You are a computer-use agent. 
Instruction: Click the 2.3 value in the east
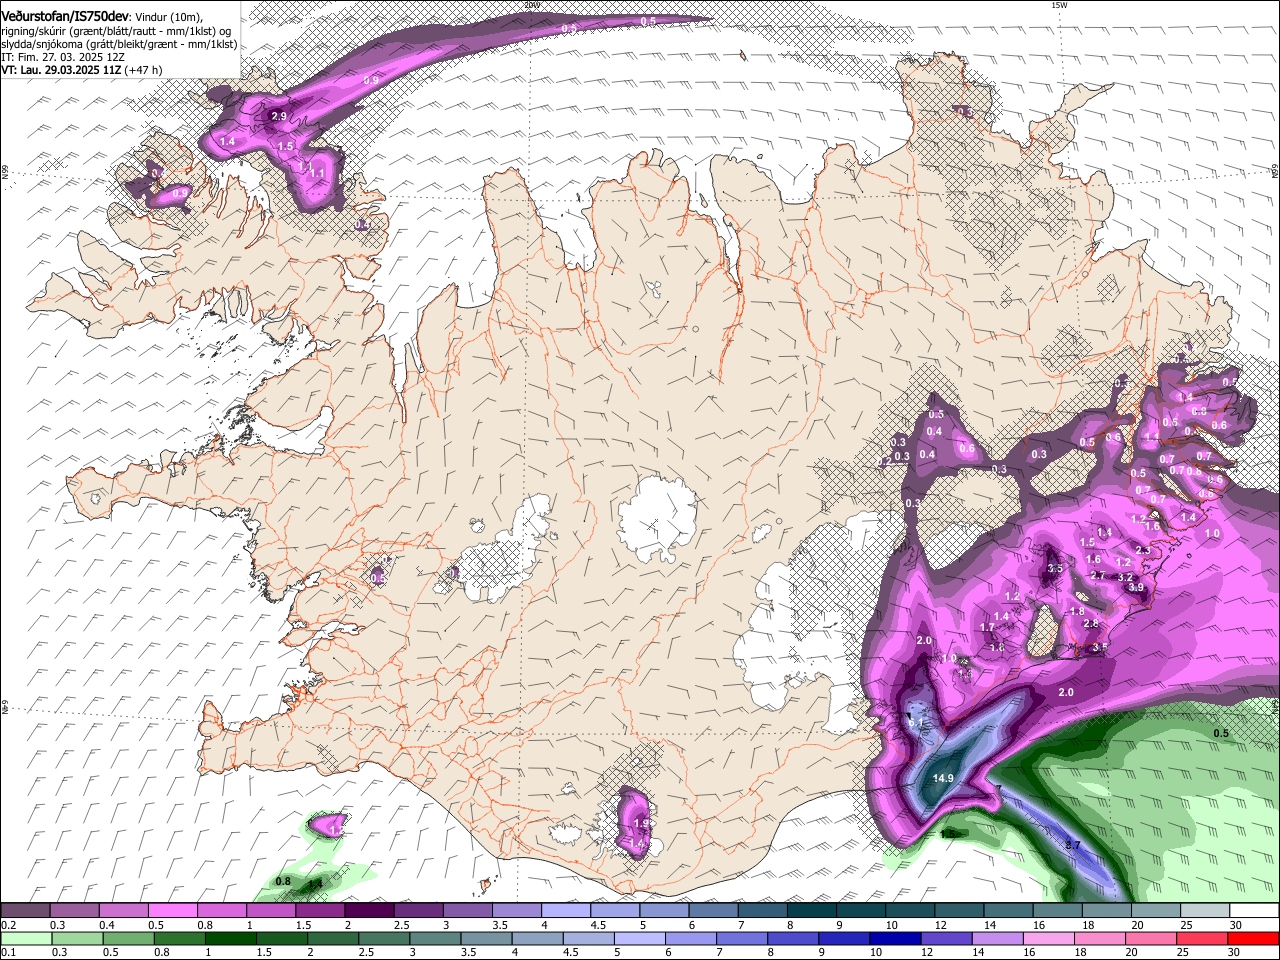click(x=1143, y=551)
